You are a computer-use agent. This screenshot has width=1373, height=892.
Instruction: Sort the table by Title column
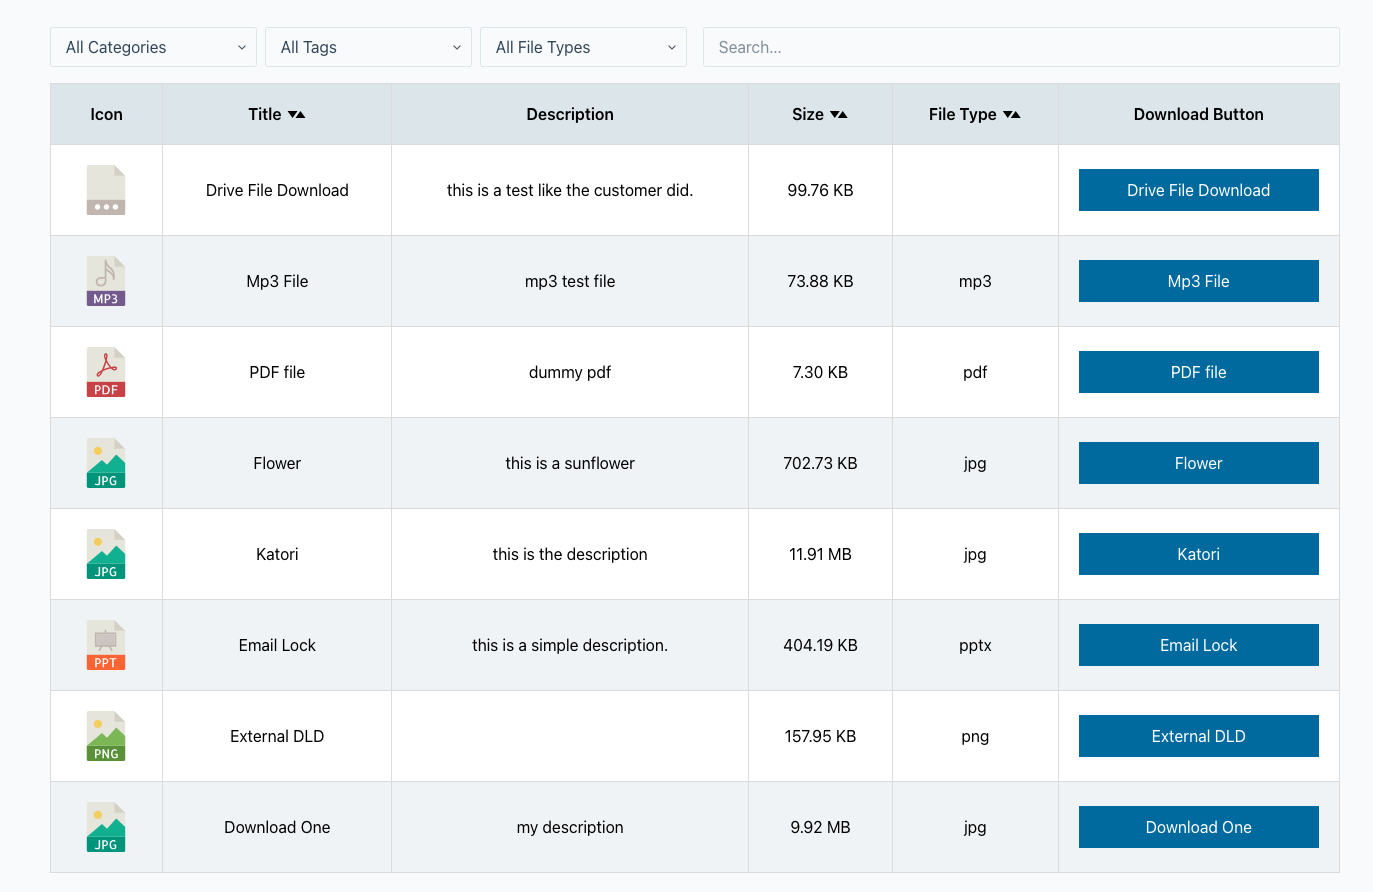point(277,114)
